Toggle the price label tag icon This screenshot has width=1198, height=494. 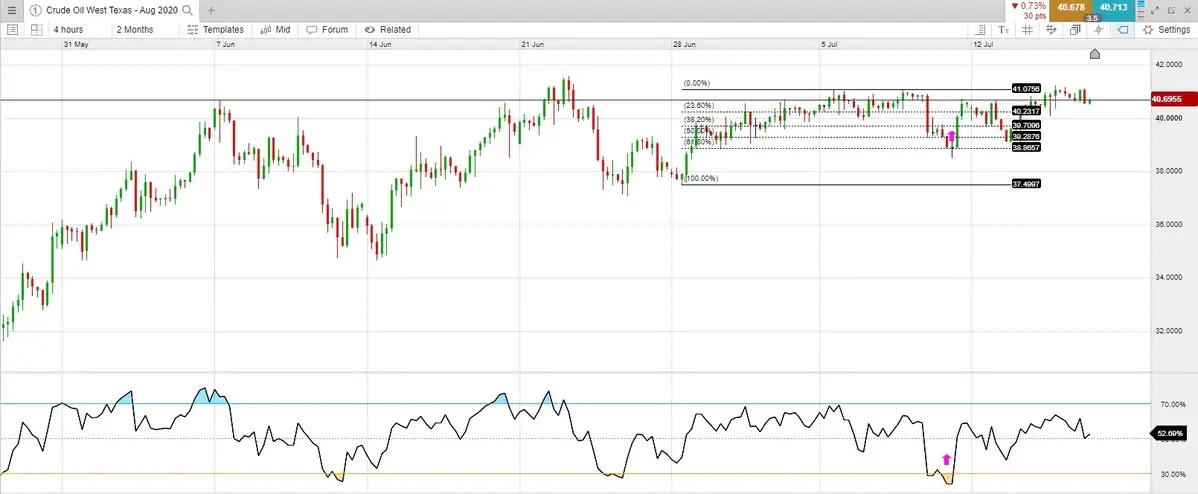tap(1122, 30)
